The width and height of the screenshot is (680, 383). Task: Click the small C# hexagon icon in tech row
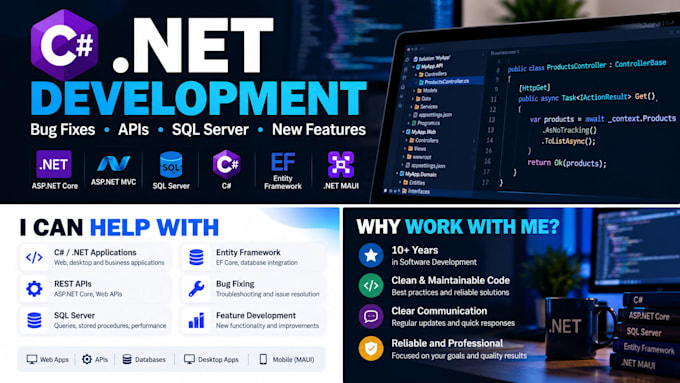[226, 164]
